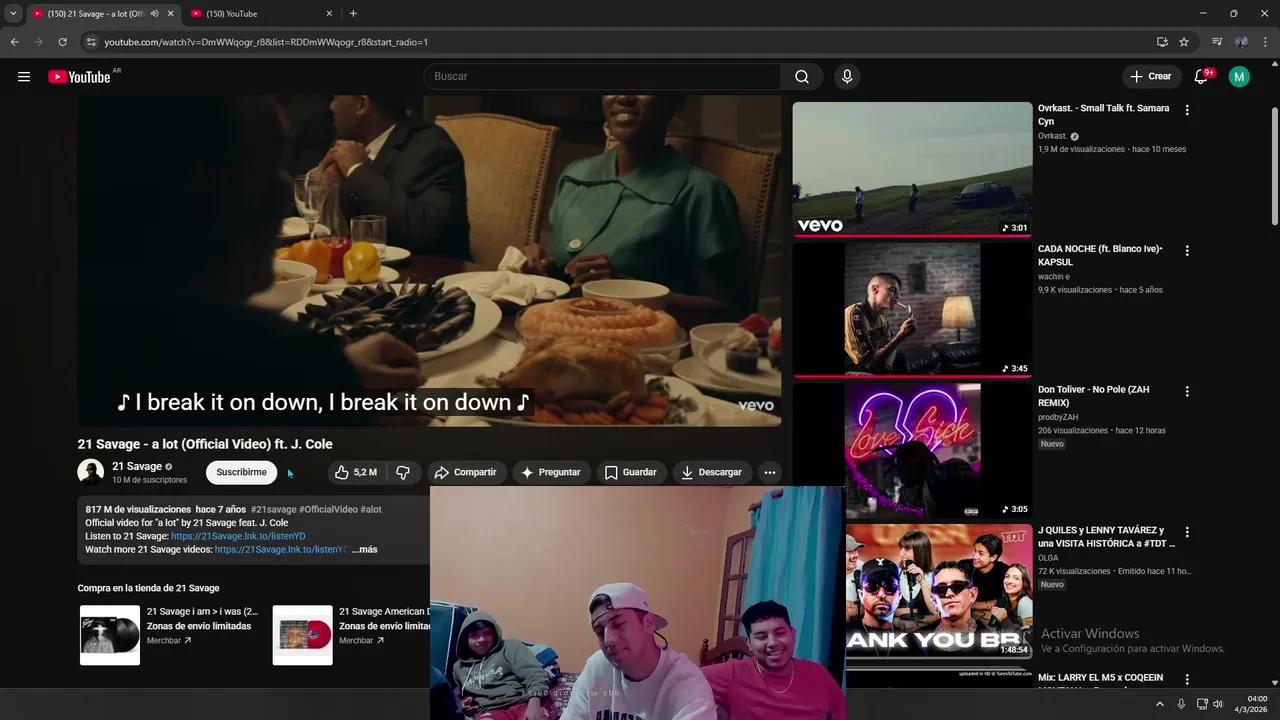
Task: Start voice search with microphone icon
Action: (x=847, y=77)
